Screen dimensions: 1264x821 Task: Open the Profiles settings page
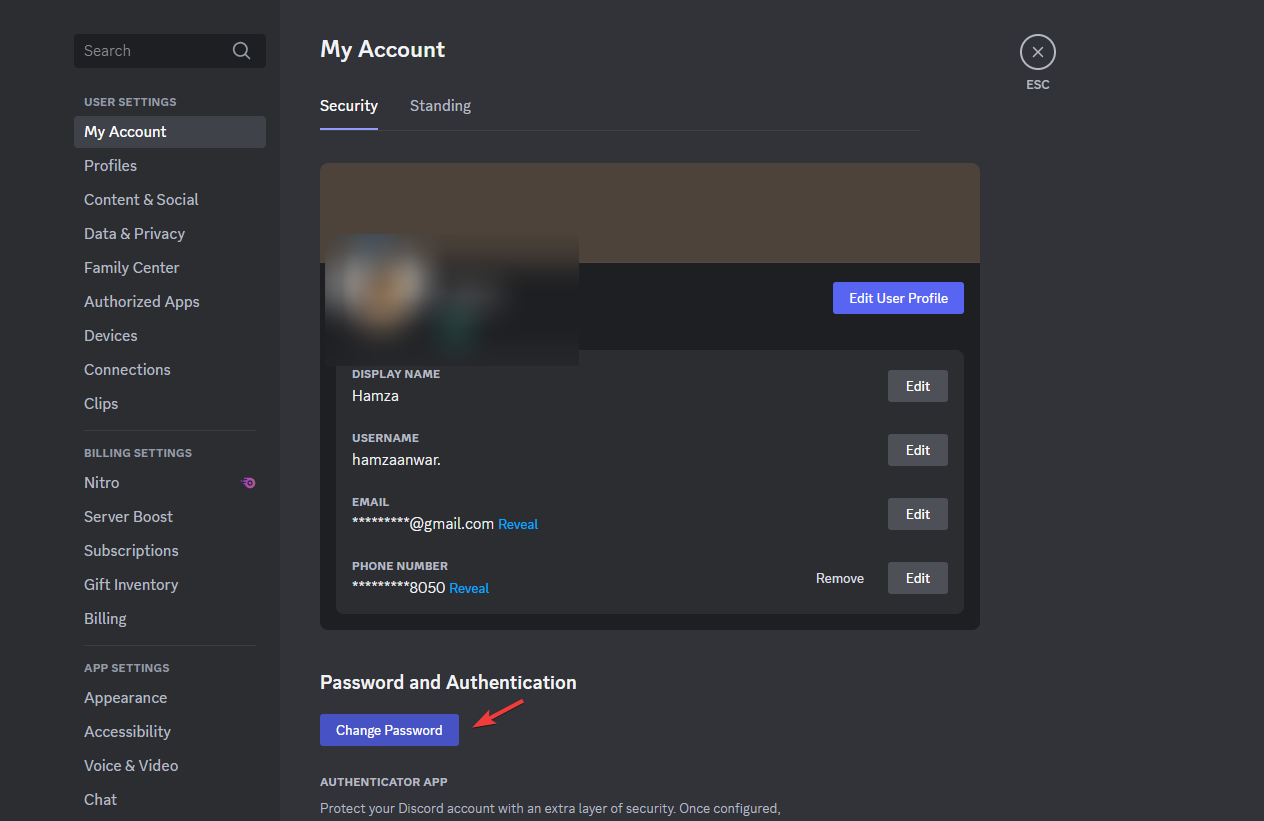[110, 165]
